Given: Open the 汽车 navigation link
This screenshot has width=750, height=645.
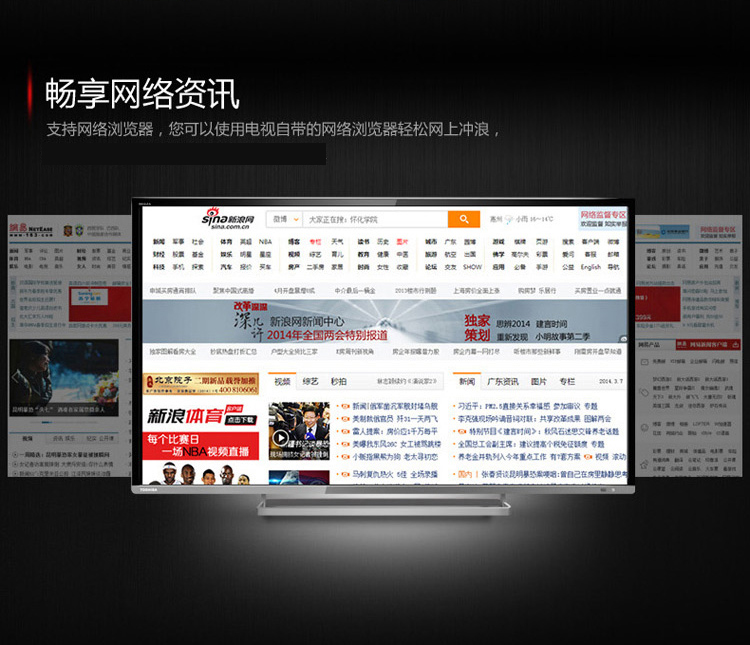Looking at the screenshot, I should pyautogui.click(x=226, y=267).
